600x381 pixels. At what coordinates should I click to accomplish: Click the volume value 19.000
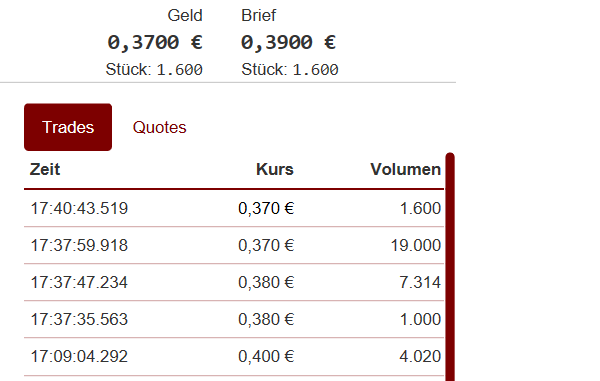pos(416,245)
